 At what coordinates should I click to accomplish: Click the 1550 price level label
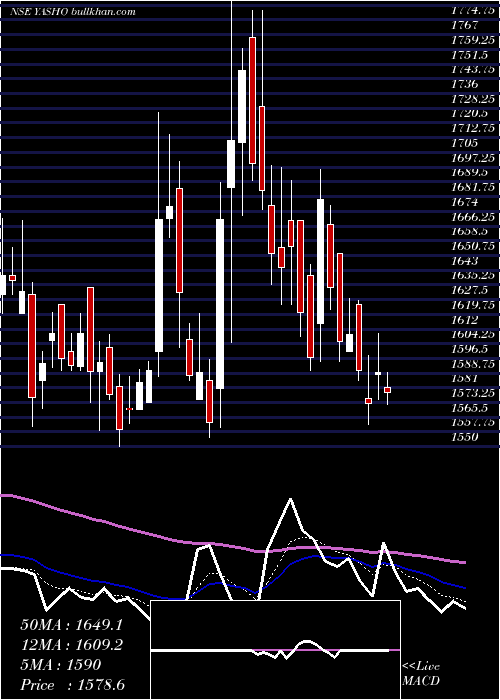point(464,438)
